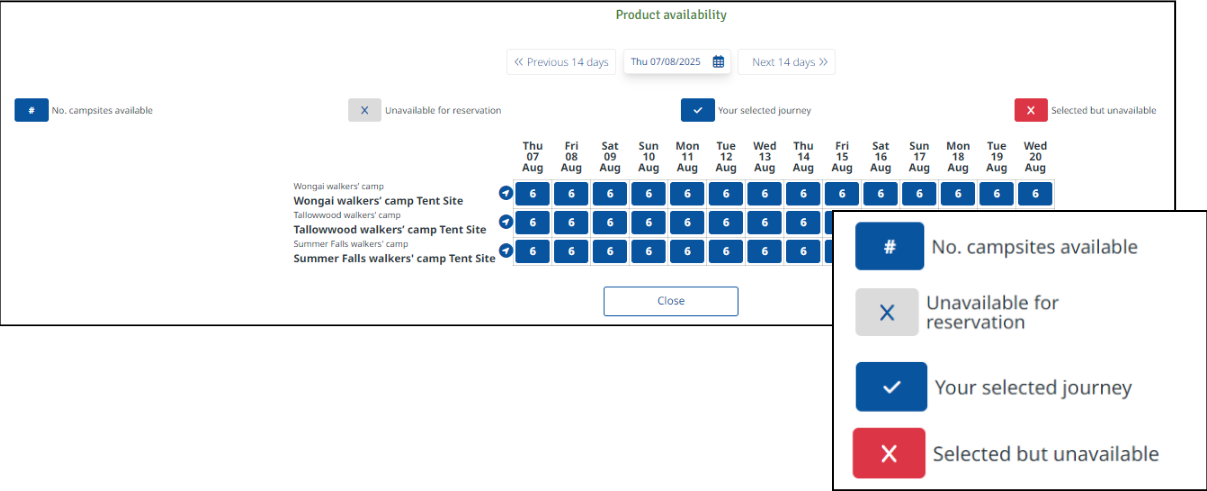1207x491 pixels.
Task: Click the 'Mon 18 Aug' column header
Action: point(958,157)
